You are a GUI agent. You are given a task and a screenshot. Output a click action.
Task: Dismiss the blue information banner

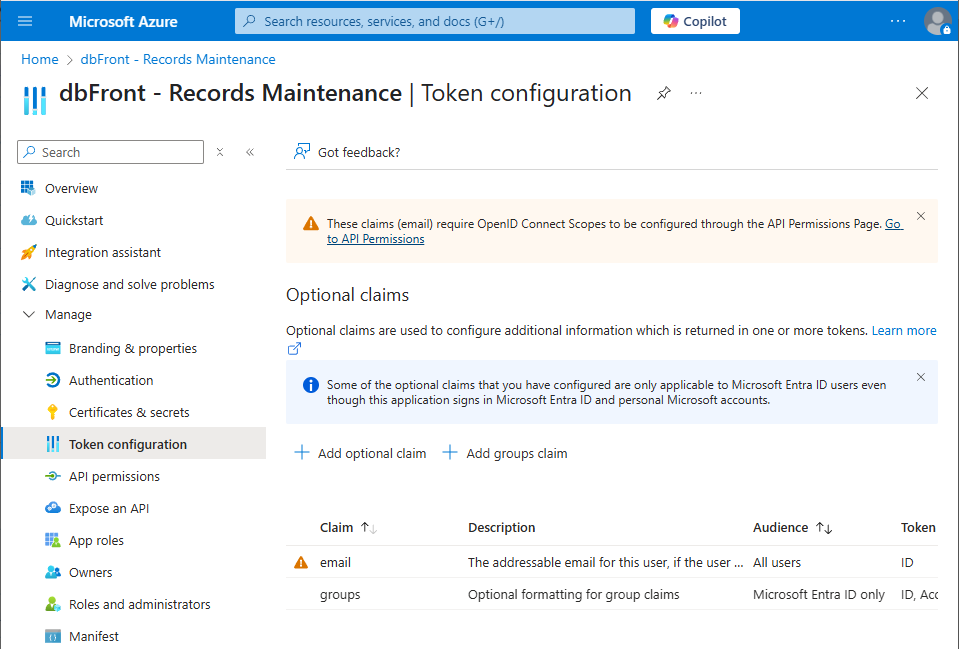coord(921,377)
